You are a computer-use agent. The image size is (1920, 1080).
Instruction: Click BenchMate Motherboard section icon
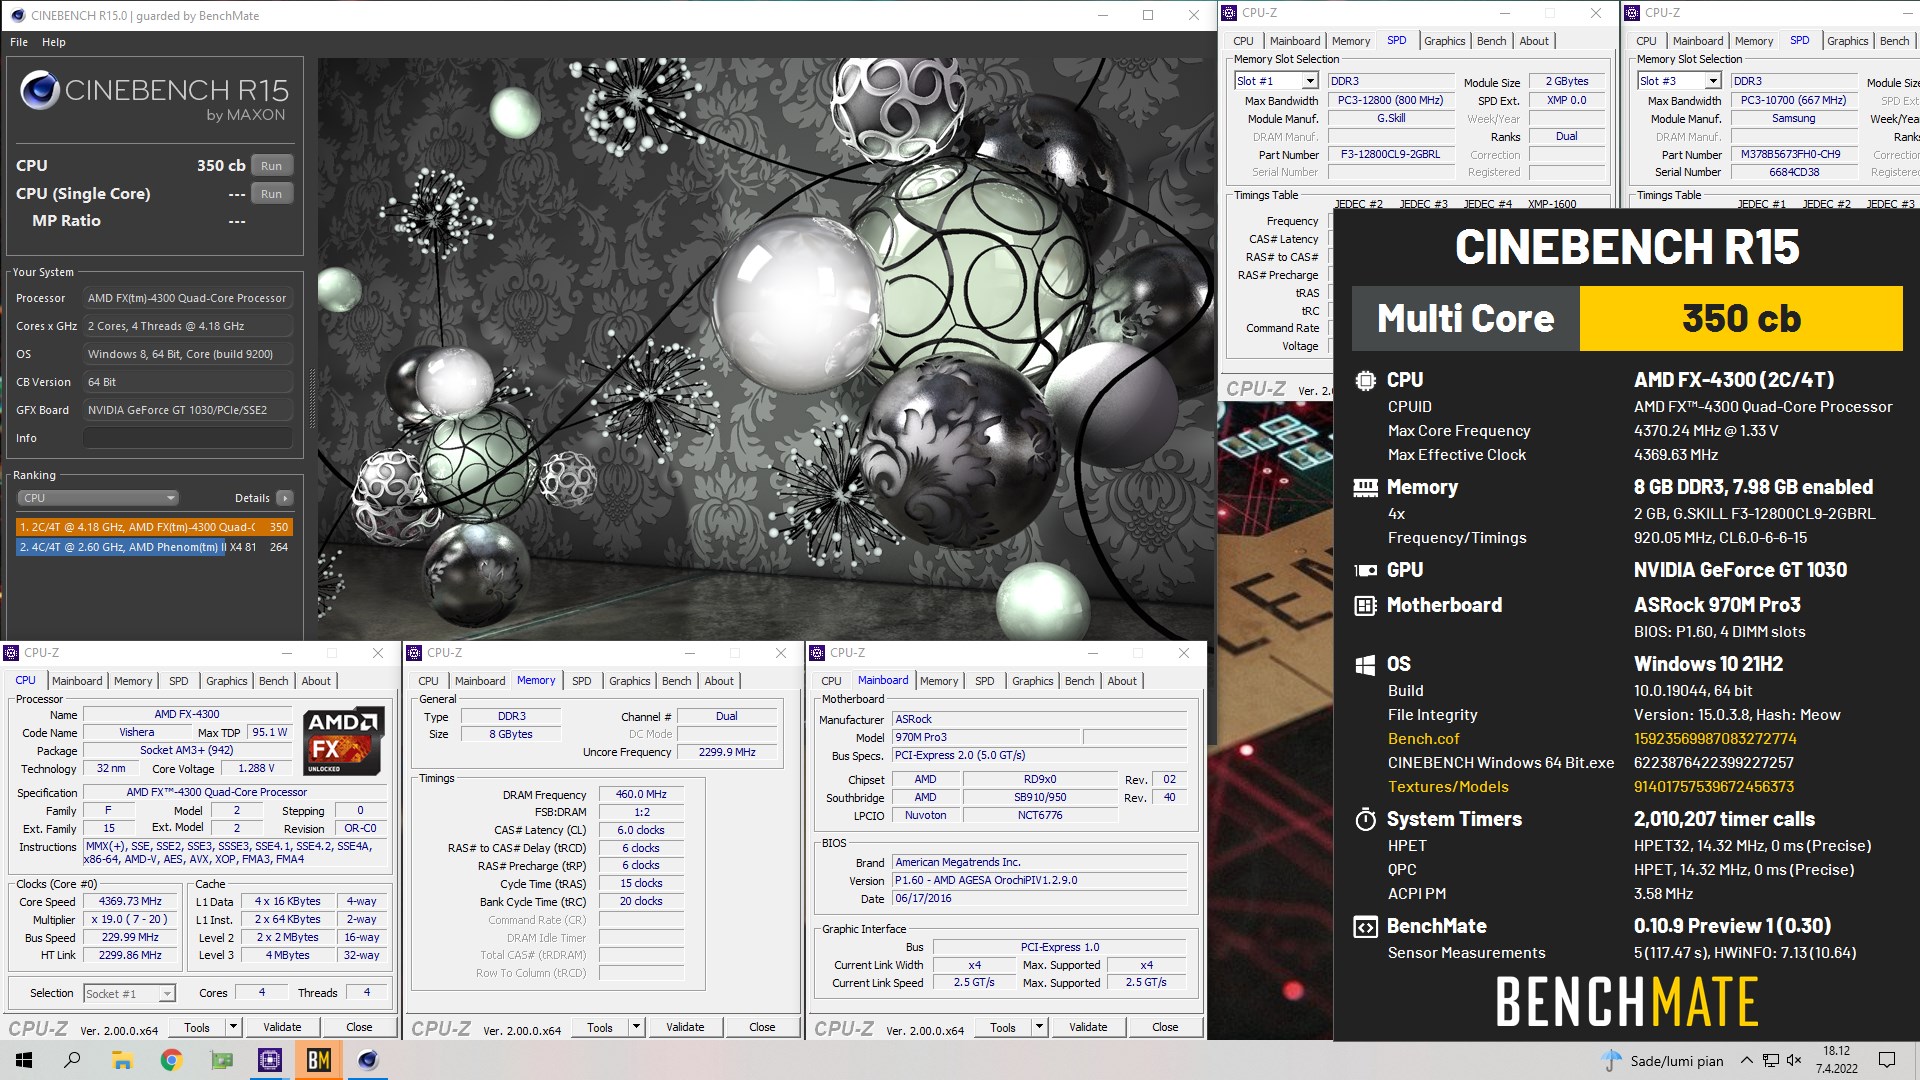pyautogui.click(x=1365, y=605)
